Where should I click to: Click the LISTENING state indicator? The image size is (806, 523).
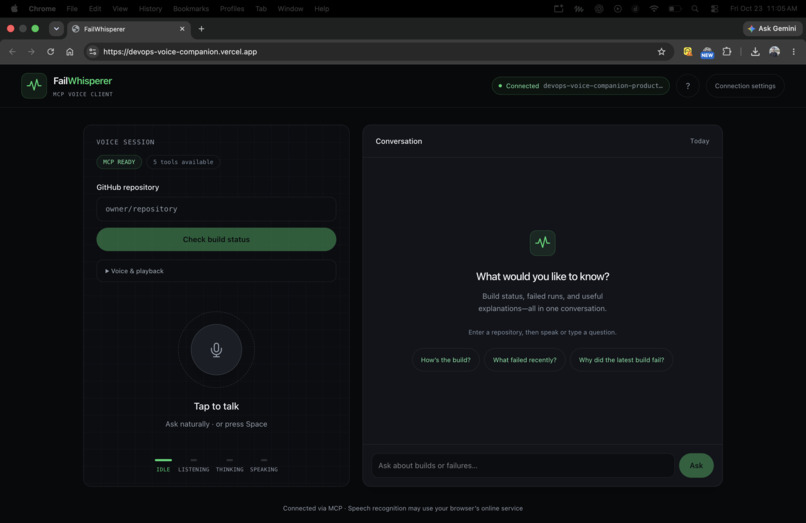tap(193, 465)
